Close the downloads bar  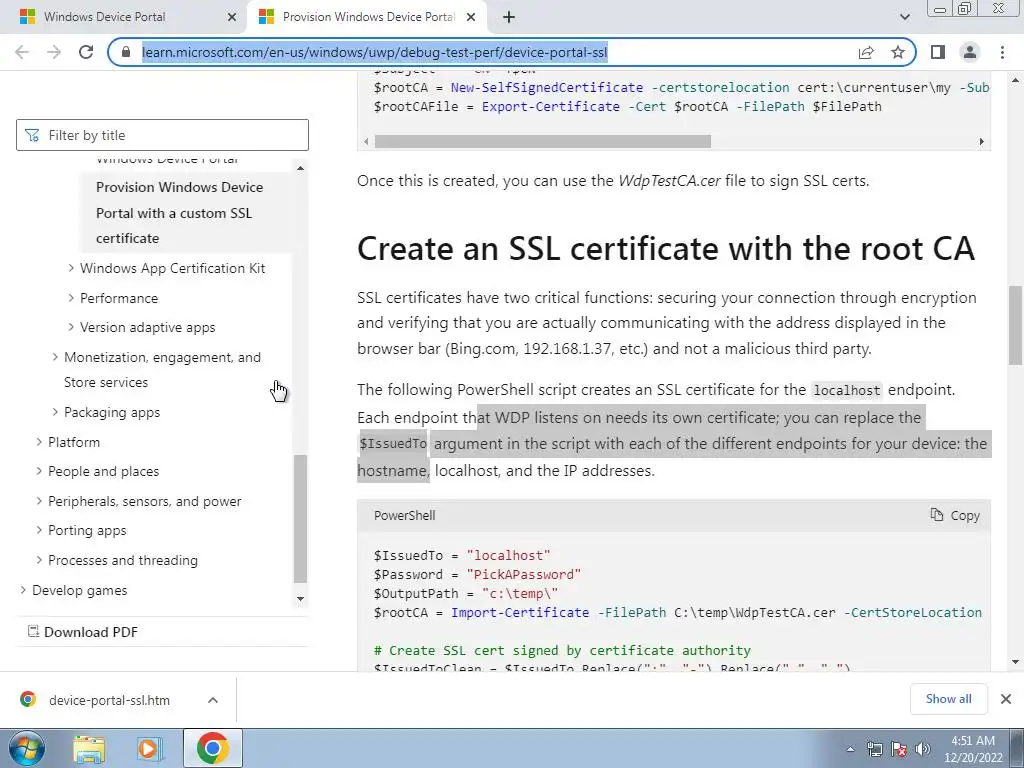coord(1006,699)
